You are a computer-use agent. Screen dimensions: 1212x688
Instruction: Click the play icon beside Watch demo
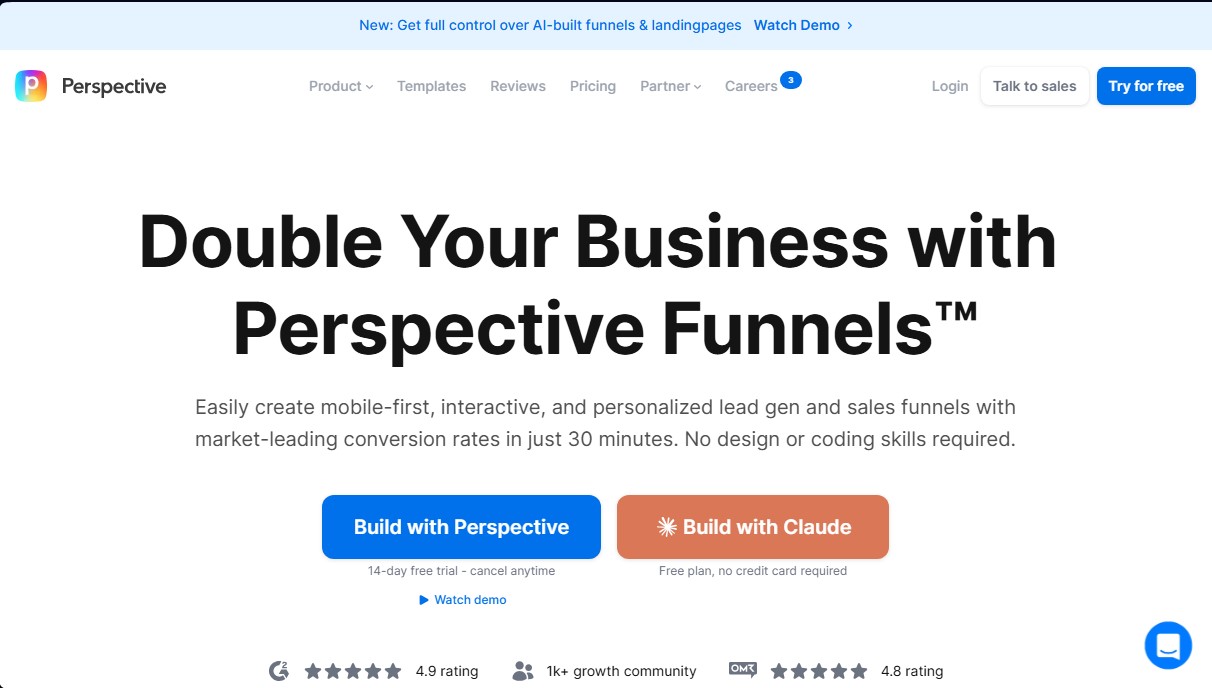[x=424, y=600]
